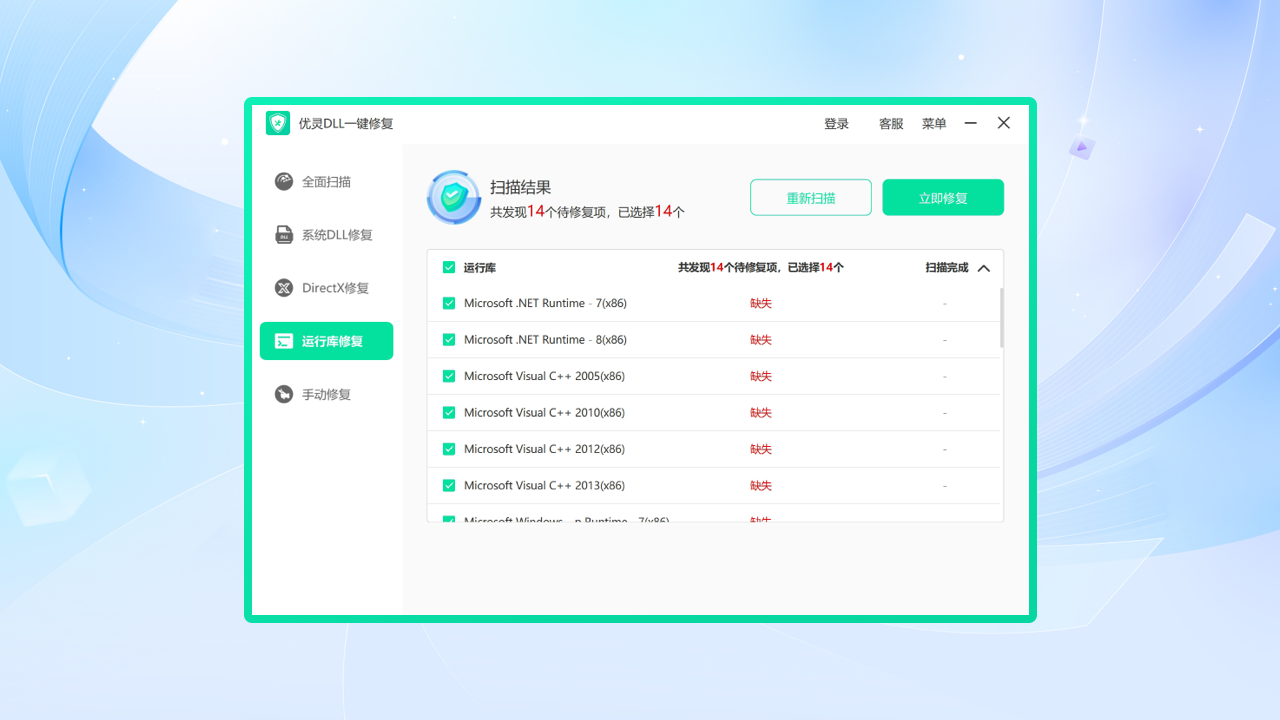Click the 登录 login link

(836, 124)
